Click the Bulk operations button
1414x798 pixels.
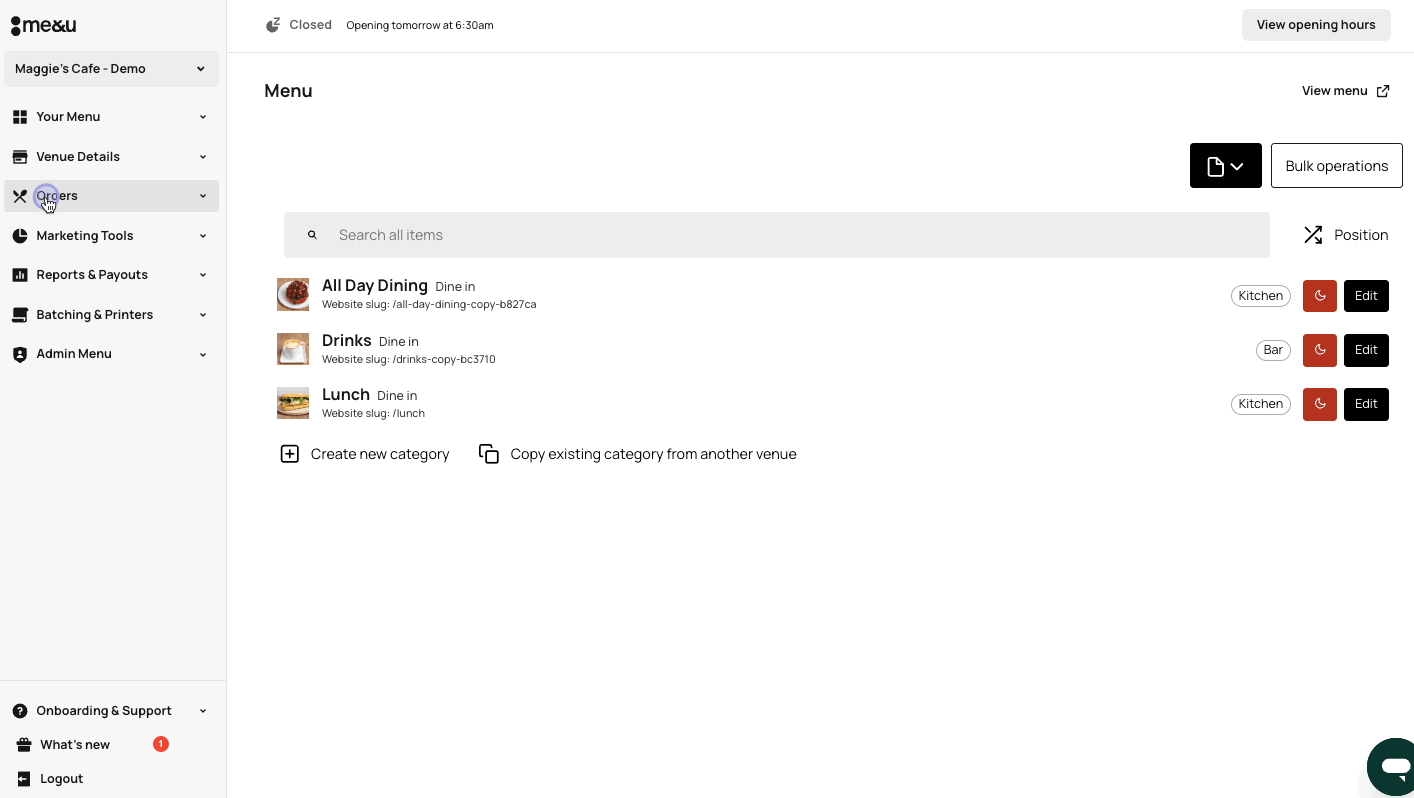click(1336, 166)
